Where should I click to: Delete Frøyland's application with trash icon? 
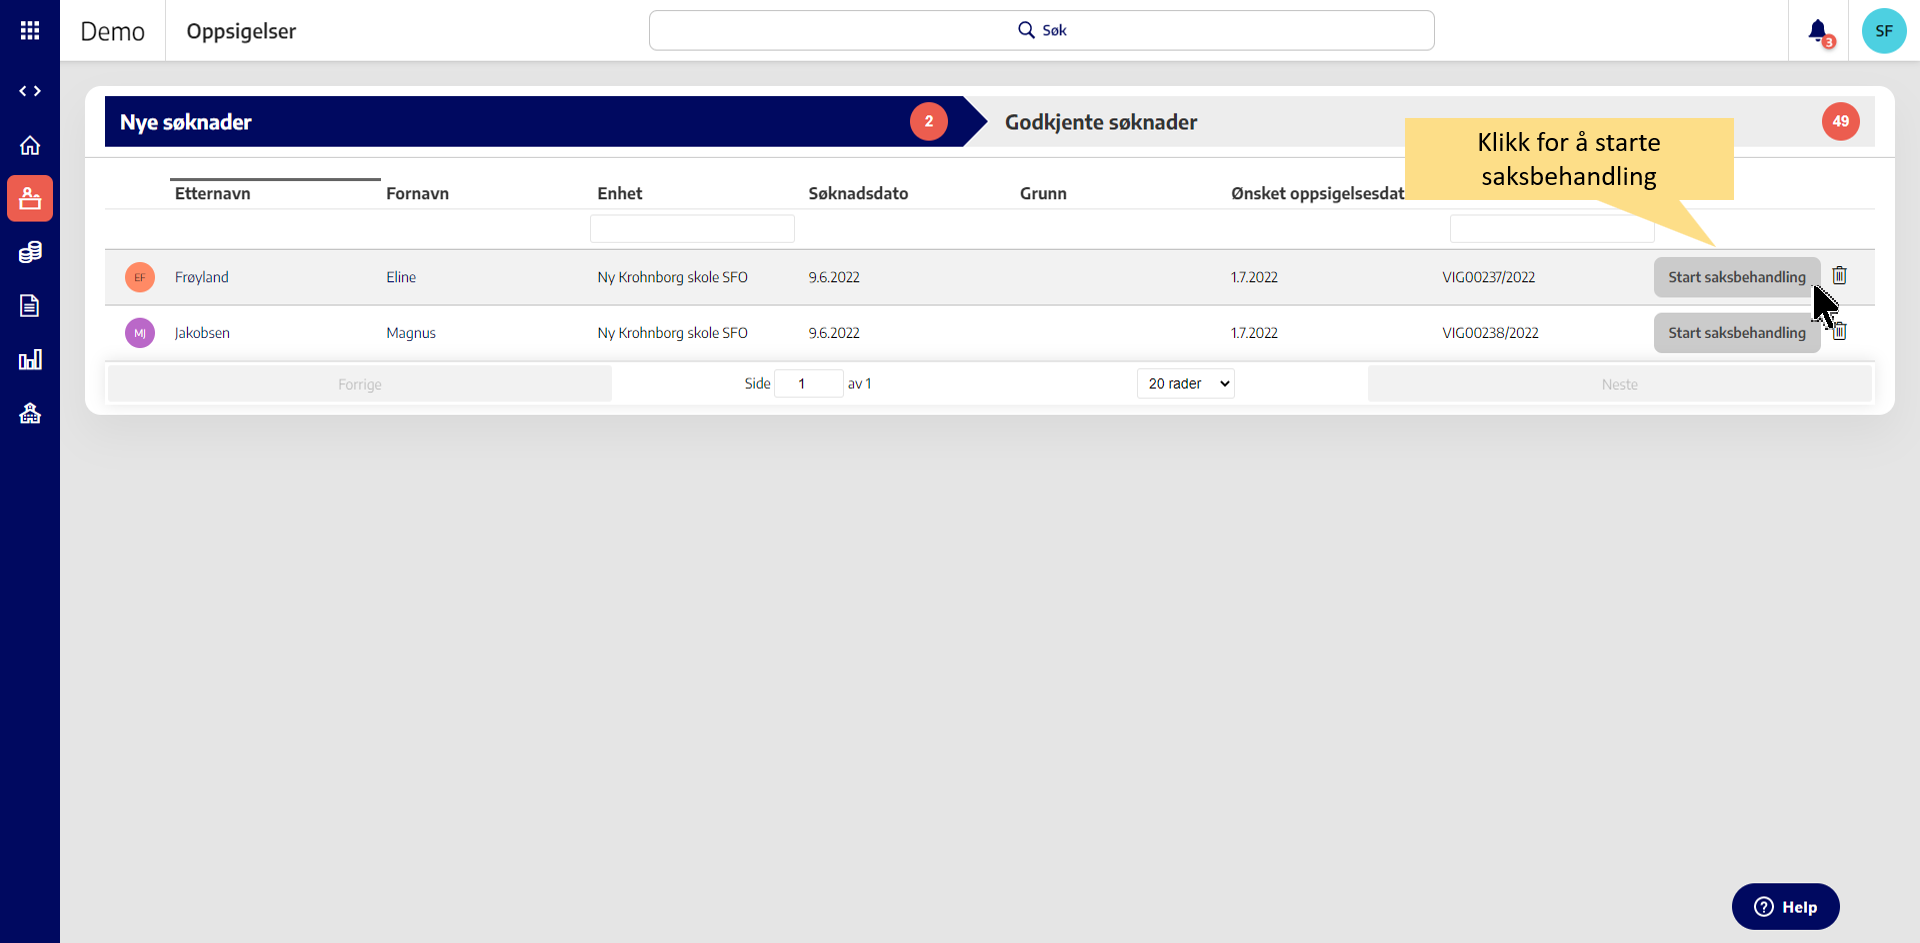(x=1839, y=275)
